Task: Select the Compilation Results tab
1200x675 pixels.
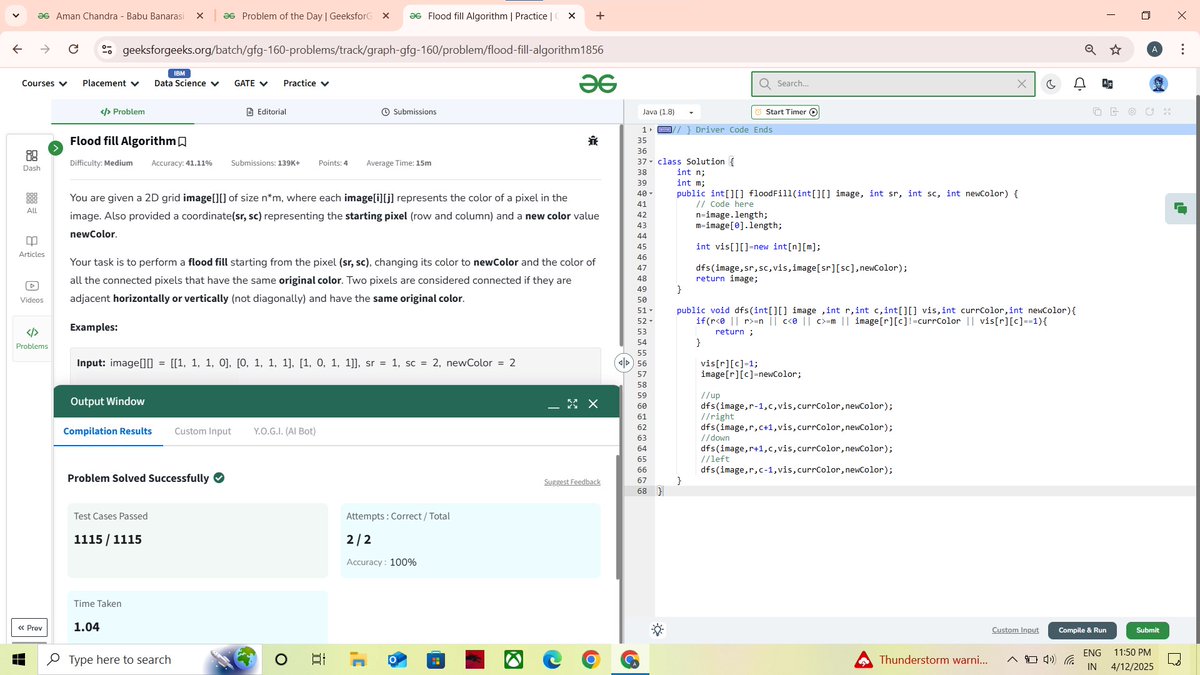Action: 107,431
